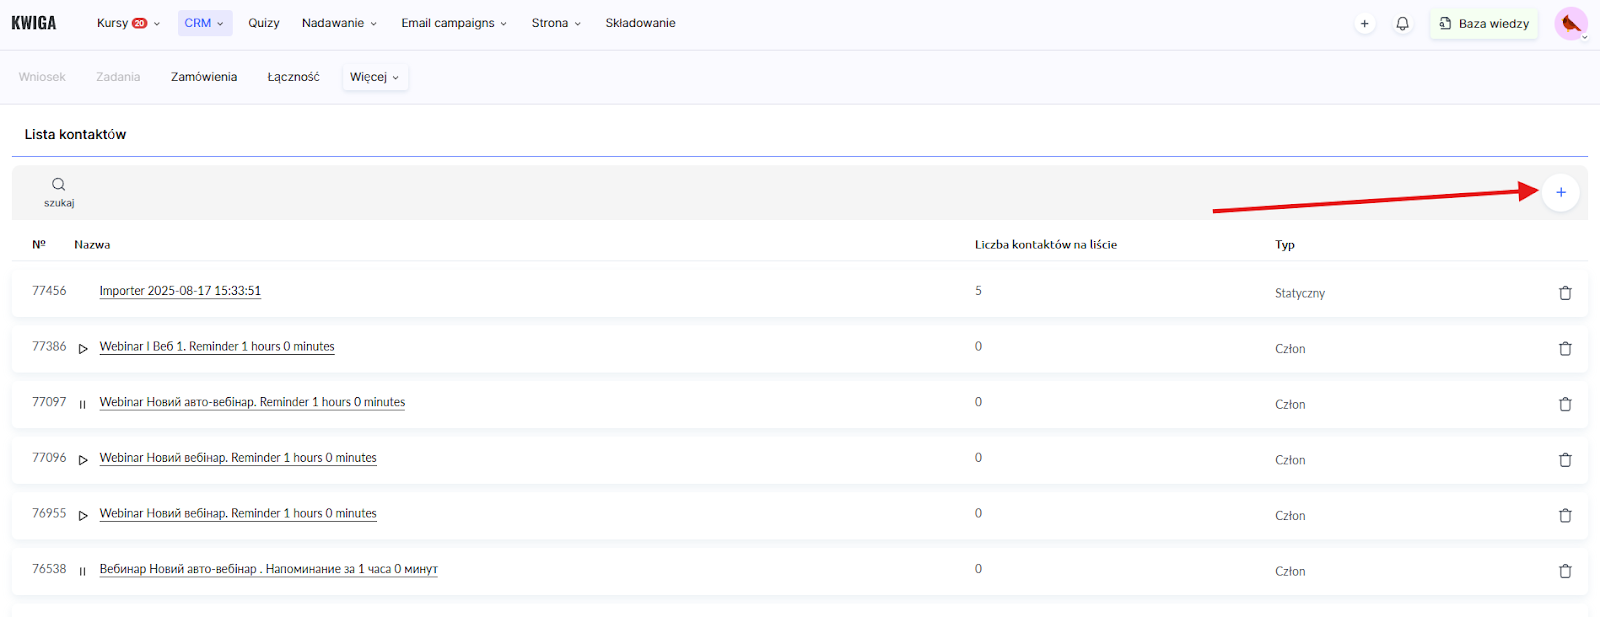Expand the CRM dropdown menu
The height and width of the screenshot is (617, 1600).
click(204, 23)
